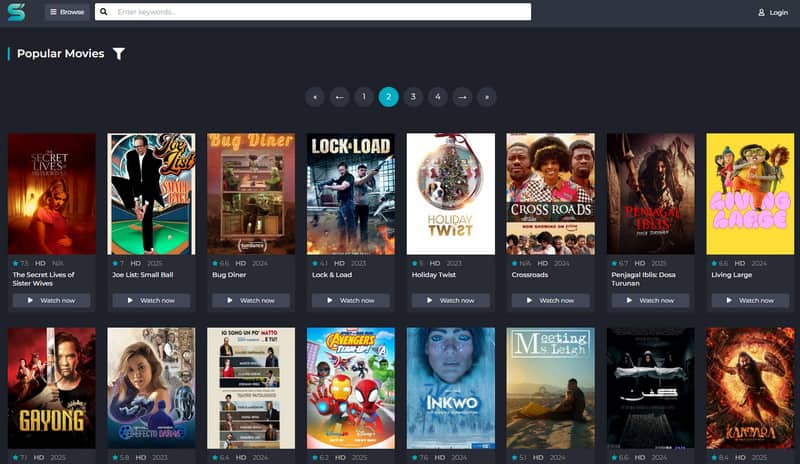Click the Holiday Twist title text

pos(434,275)
